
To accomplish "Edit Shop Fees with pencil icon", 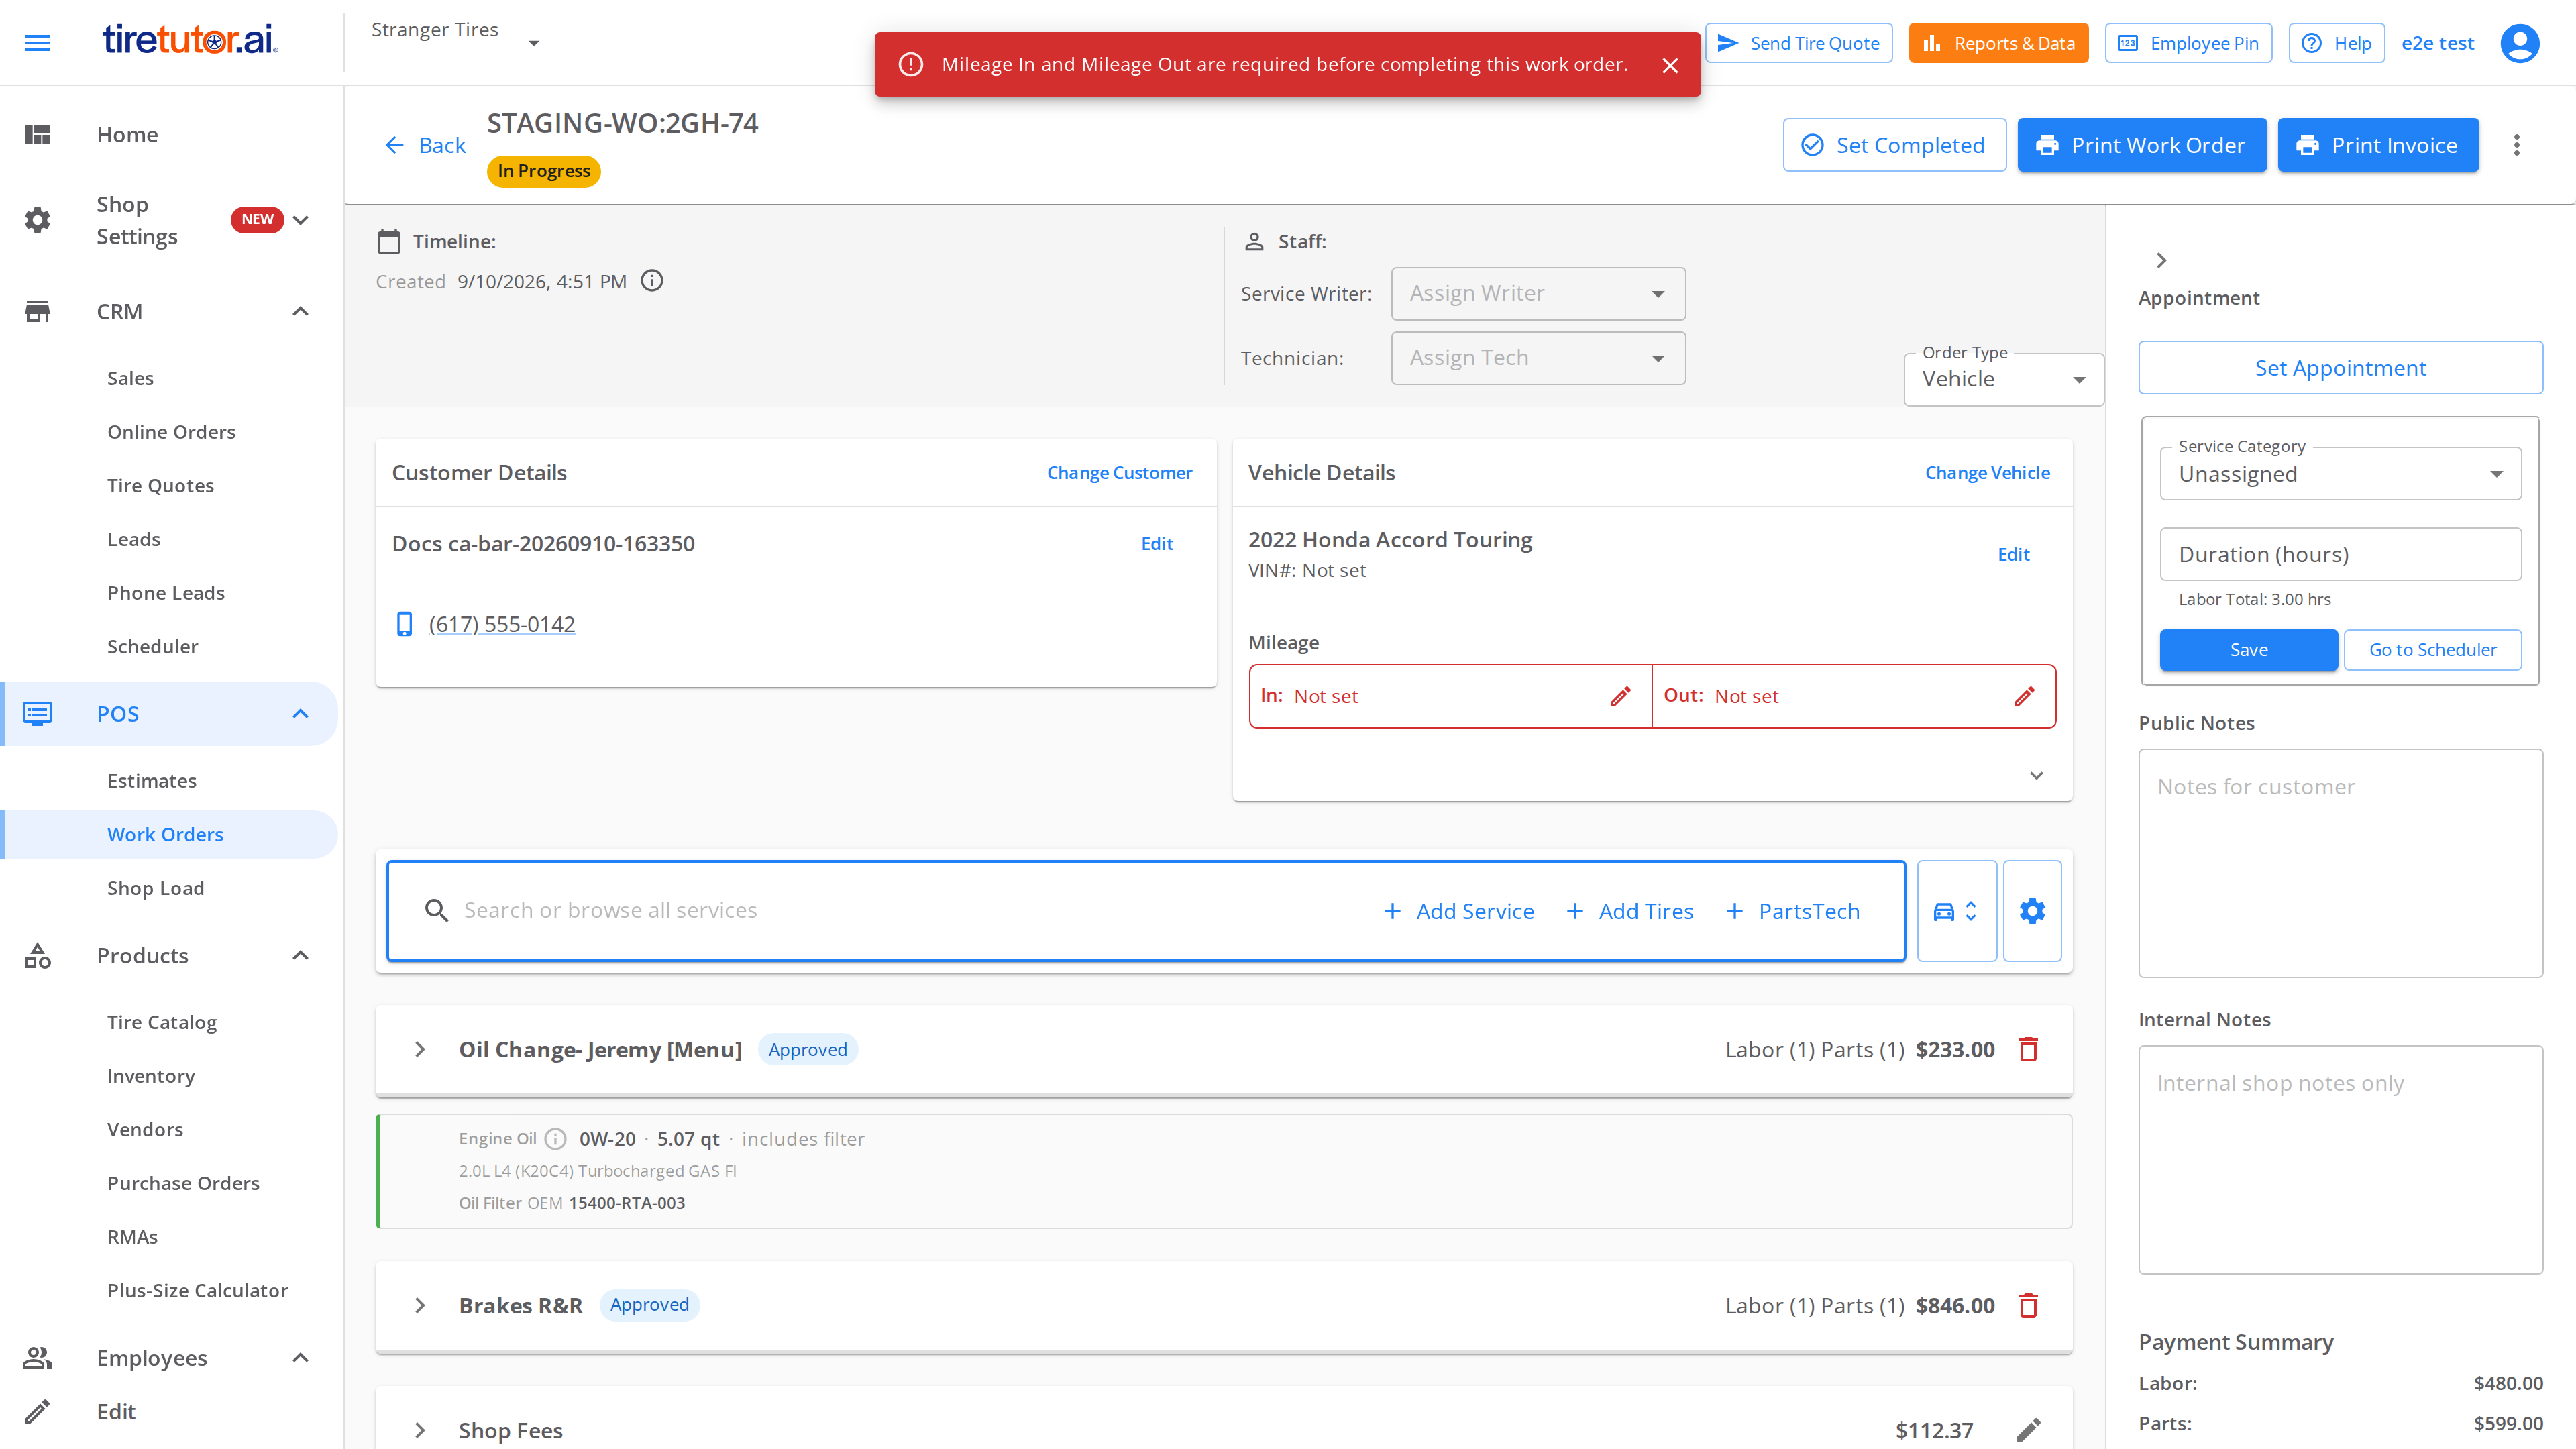I will [2028, 1430].
